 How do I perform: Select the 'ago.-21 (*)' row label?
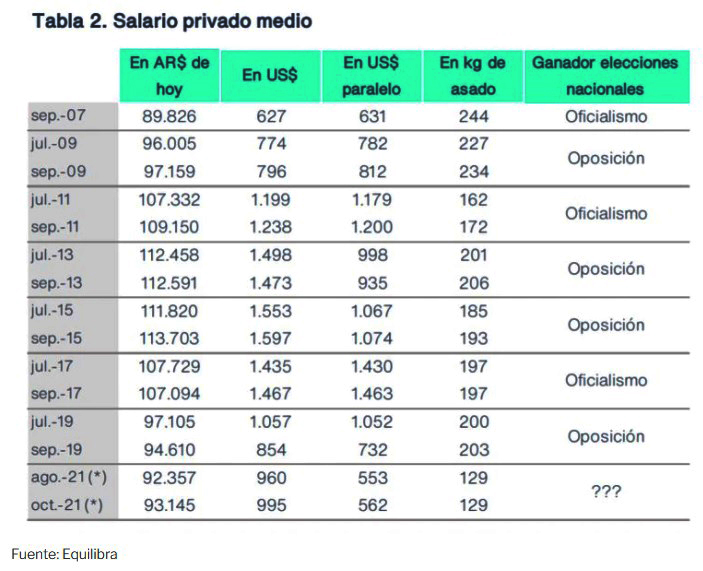point(66,478)
